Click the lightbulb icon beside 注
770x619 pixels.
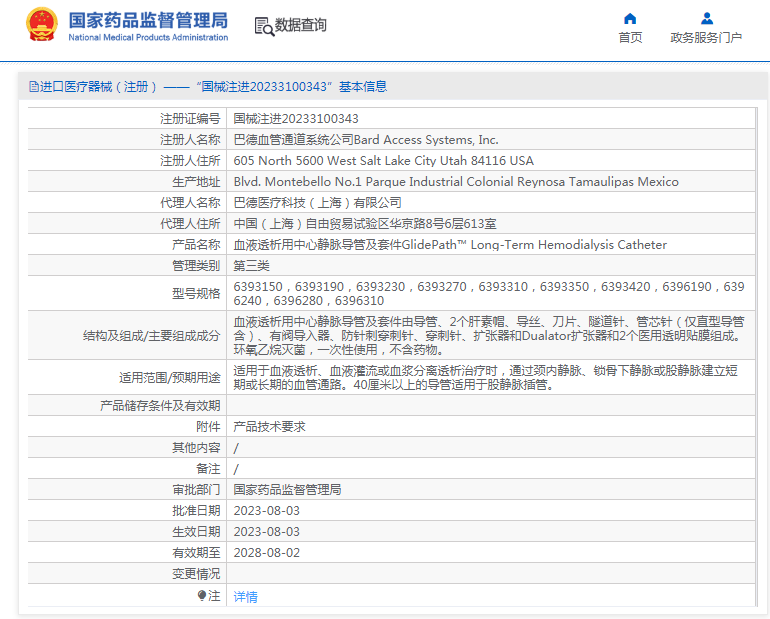point(201,595)
